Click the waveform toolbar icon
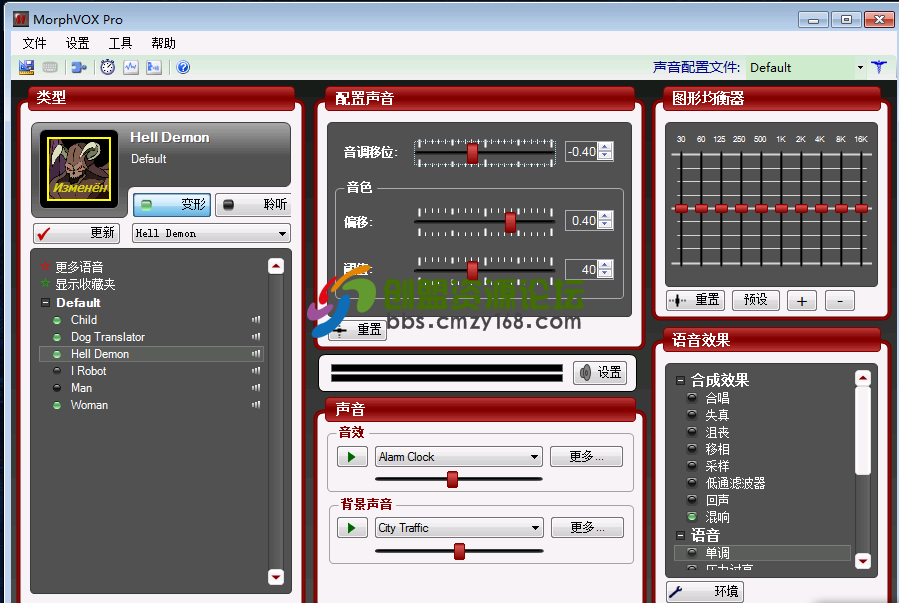 coord(131,67)
